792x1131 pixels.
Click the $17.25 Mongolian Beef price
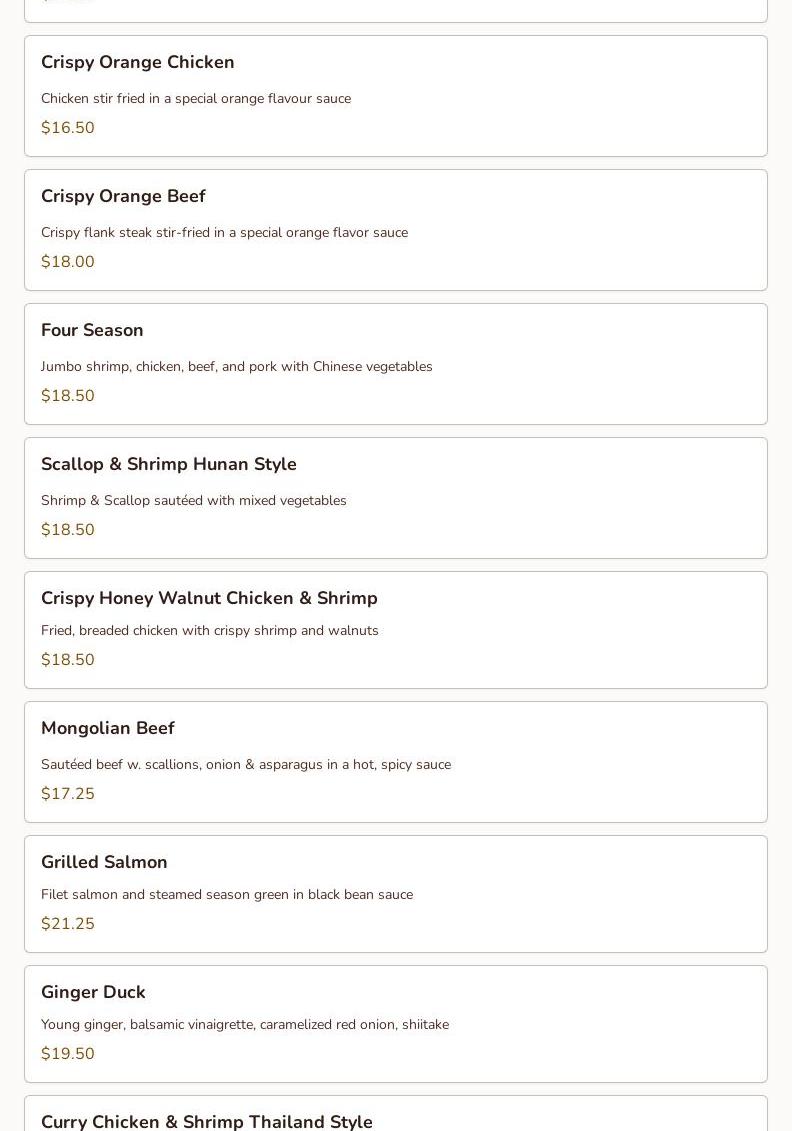[x=68, y=793]
